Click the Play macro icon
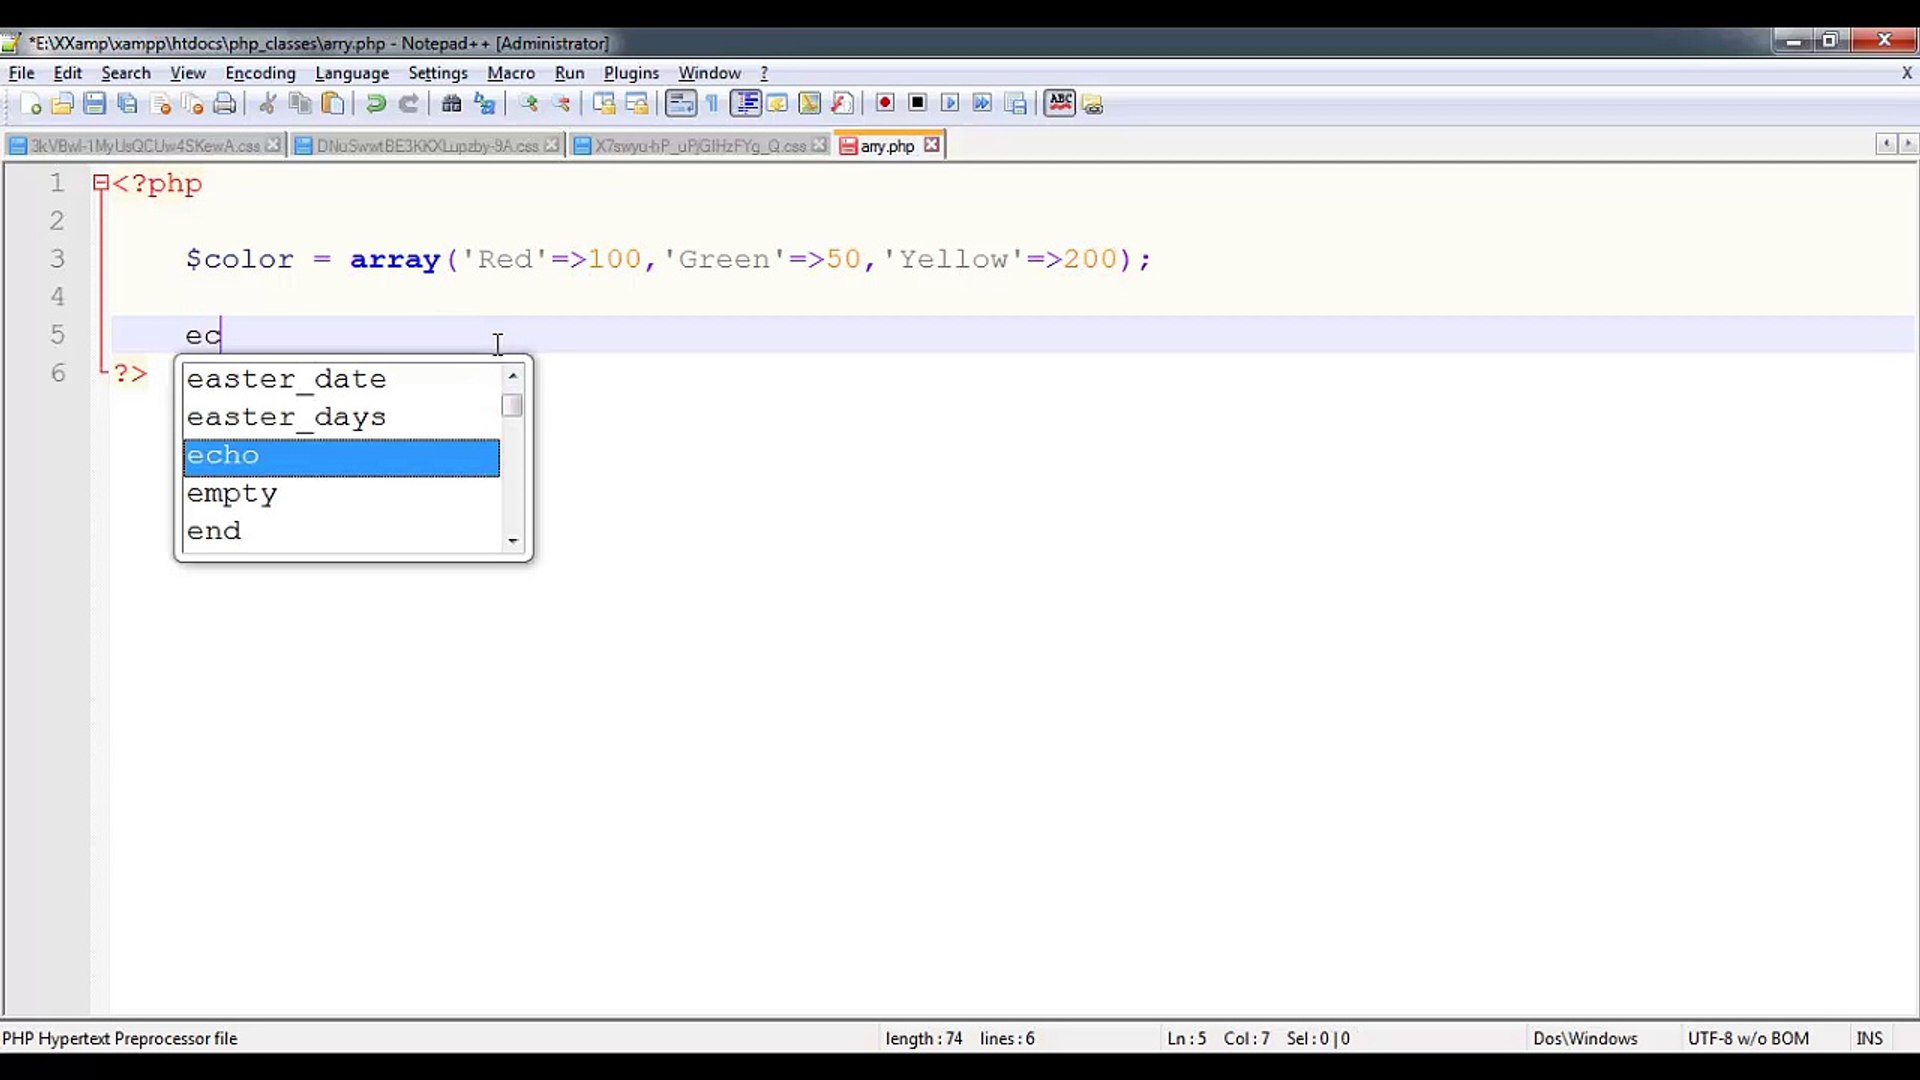The width and height of the screenshot is (1920, 1080). pos(950,103)
